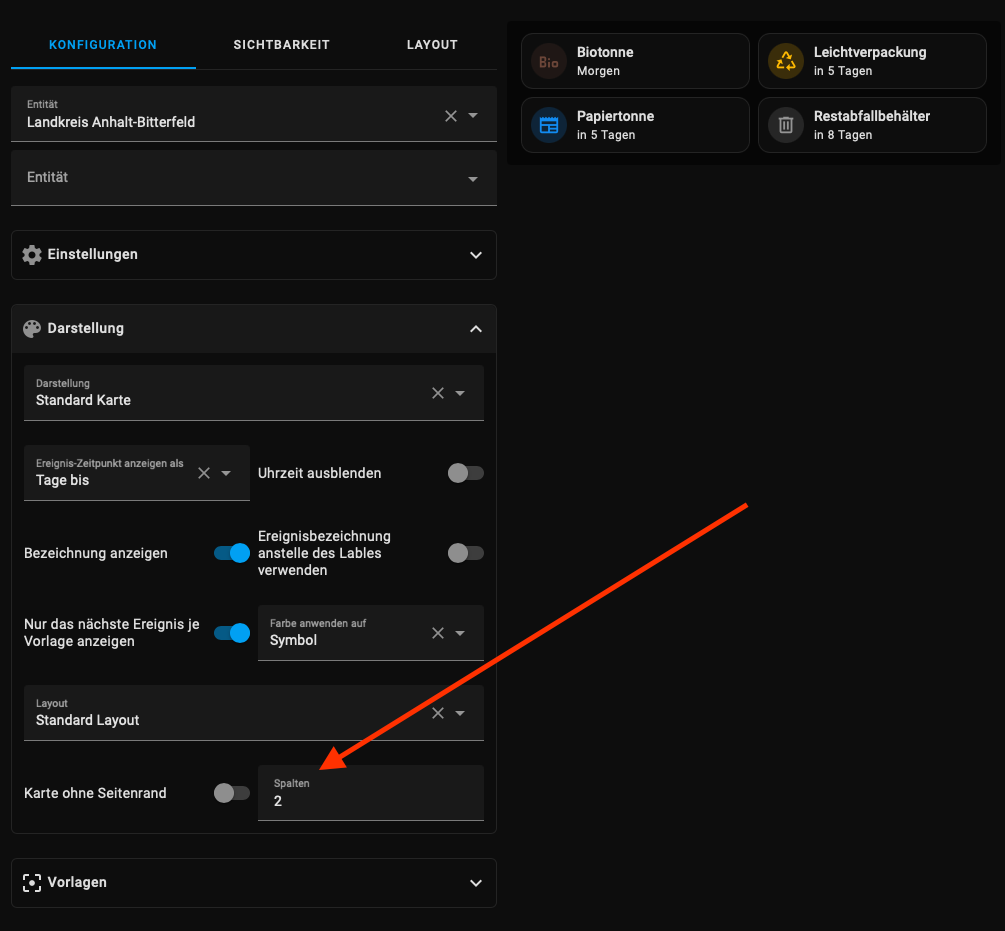The width and height of the screenshot is (1005, 931).
Task: Open the Standard Layout dropdown arrow
Action: click(460, 713)
